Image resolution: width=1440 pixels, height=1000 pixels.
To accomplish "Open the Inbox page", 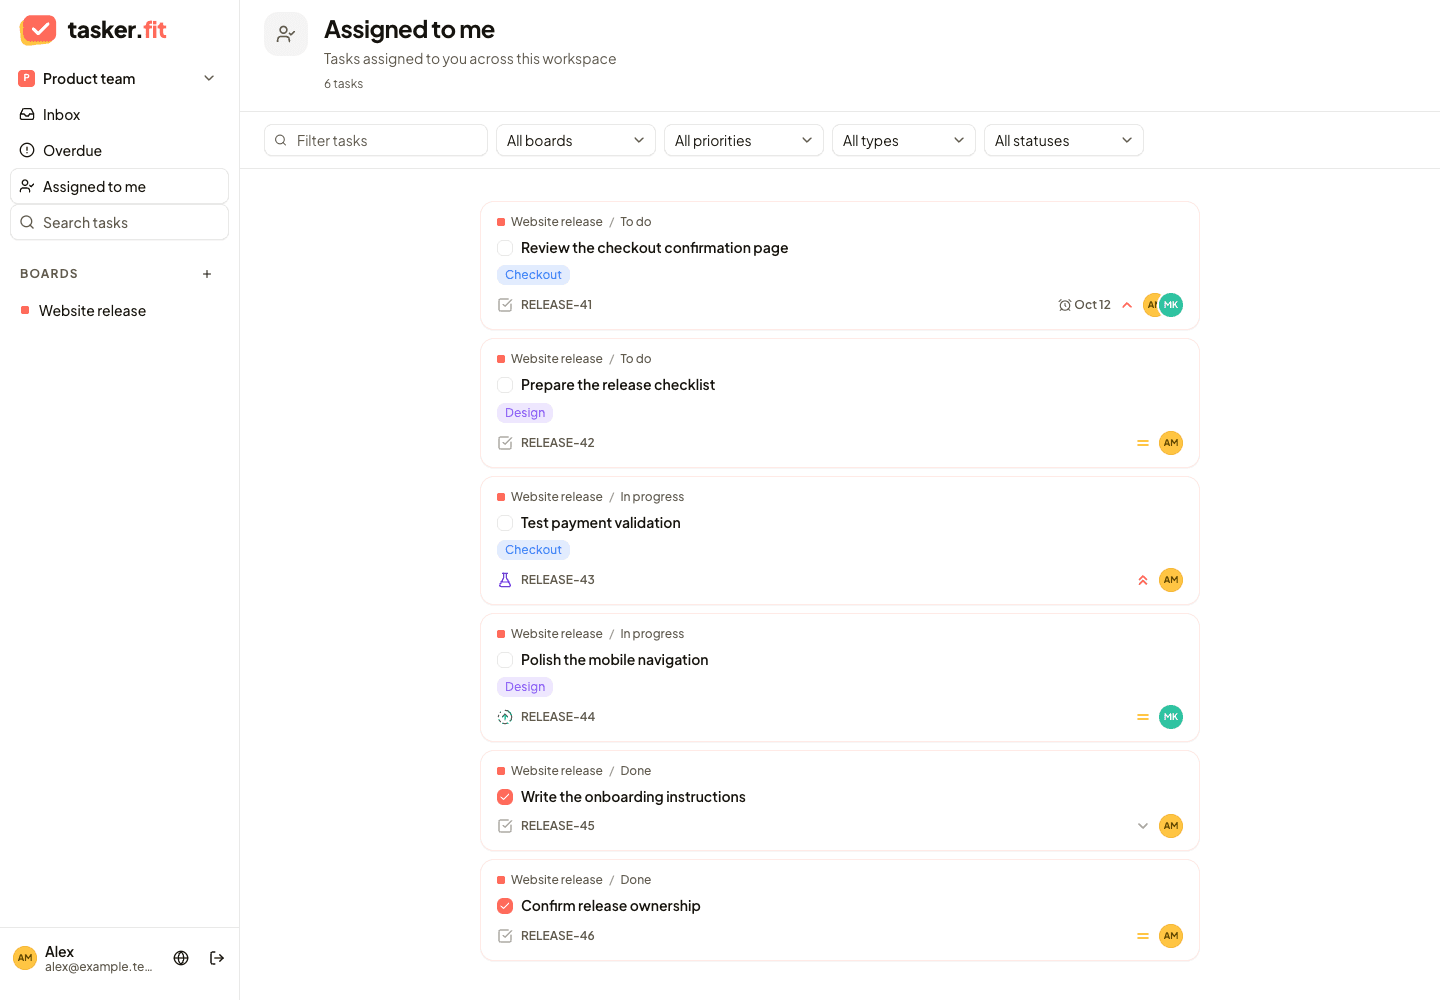I will (119, 115).
